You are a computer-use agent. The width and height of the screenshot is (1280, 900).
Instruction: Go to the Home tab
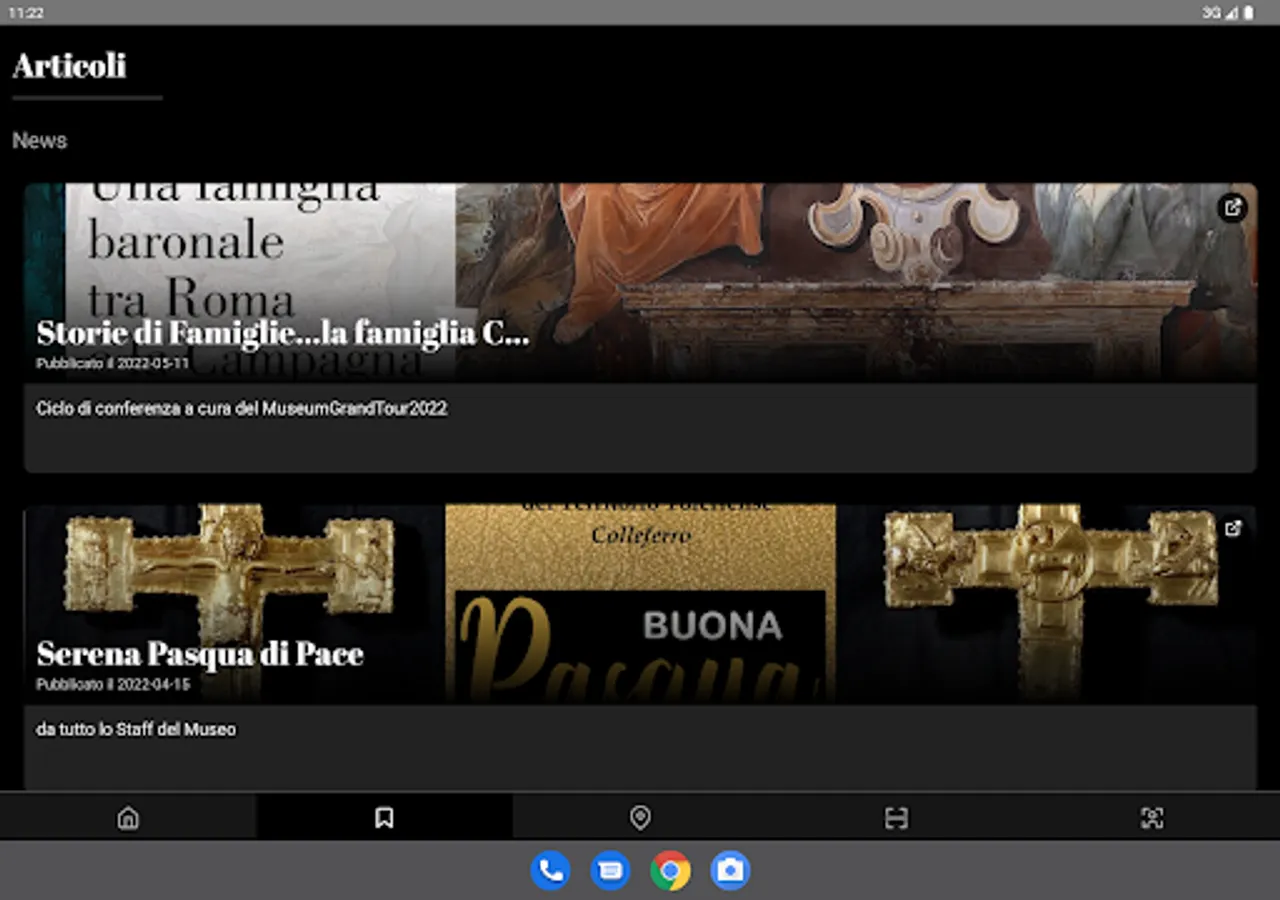(128, 818)
